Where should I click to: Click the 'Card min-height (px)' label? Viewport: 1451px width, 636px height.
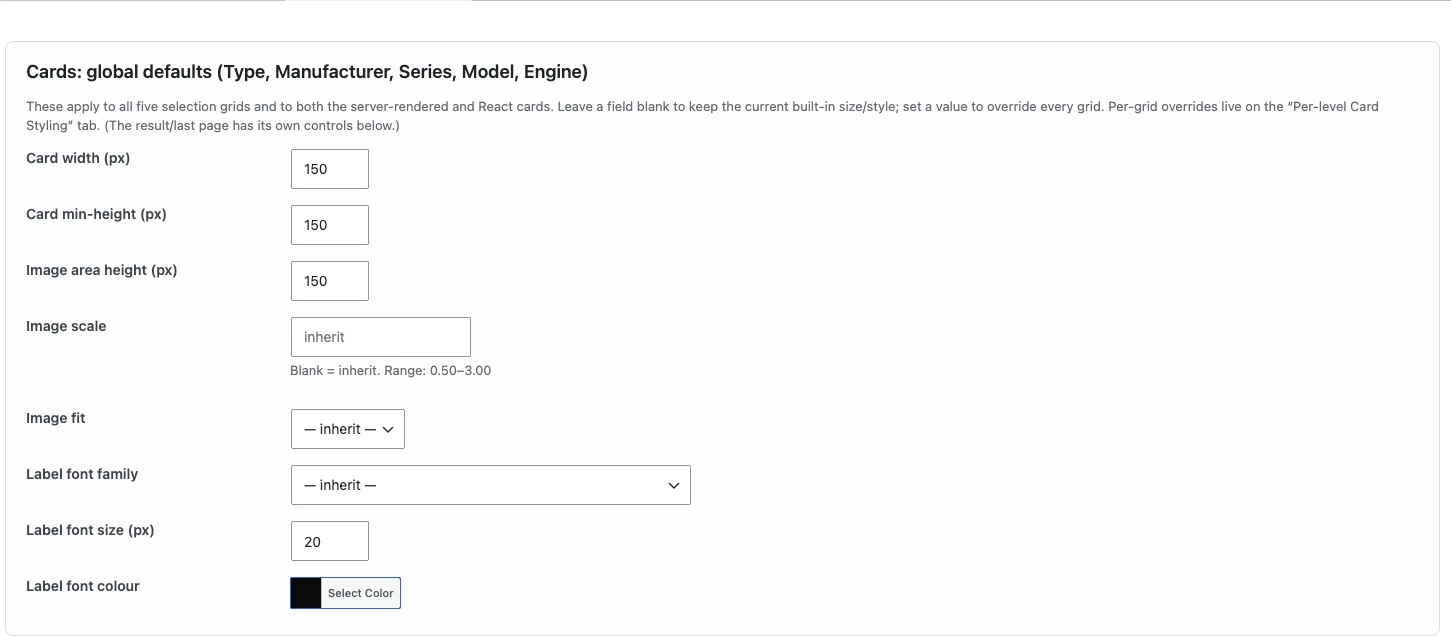(96, 214)
